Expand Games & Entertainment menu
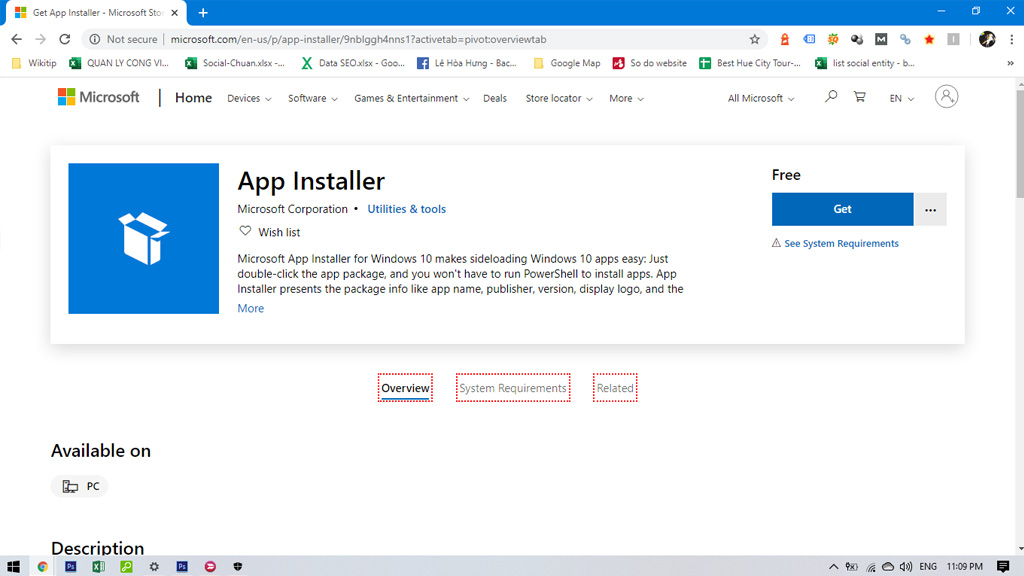 pos(411,98)
